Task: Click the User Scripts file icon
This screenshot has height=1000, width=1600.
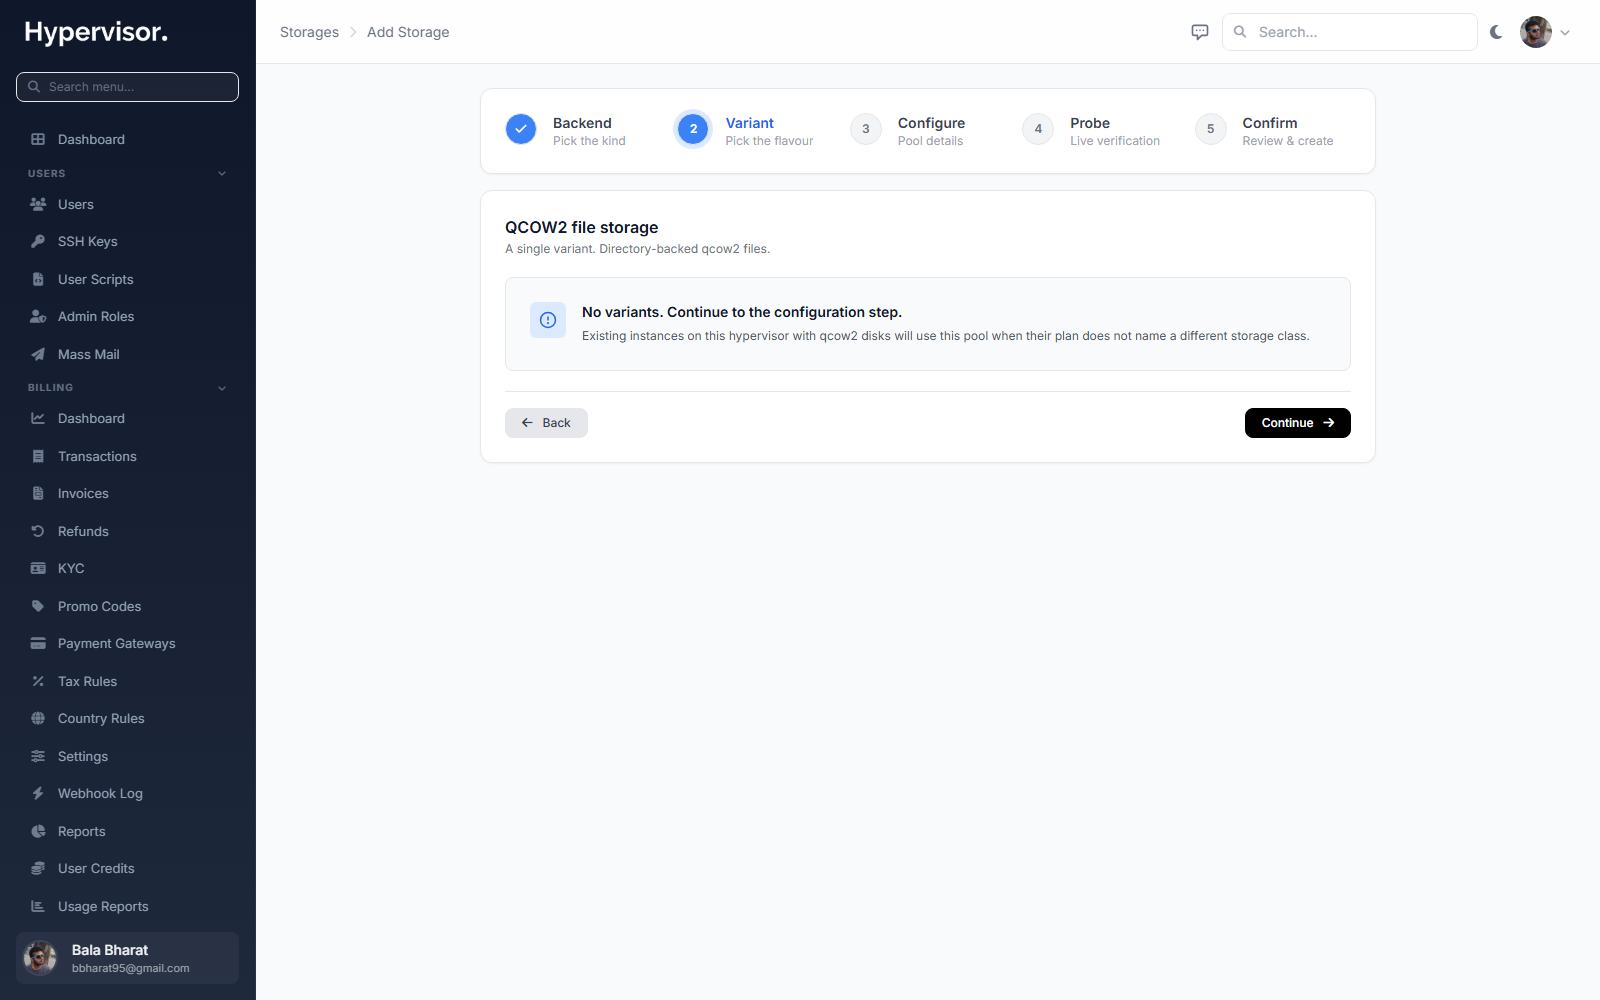Action: (38, 279)
